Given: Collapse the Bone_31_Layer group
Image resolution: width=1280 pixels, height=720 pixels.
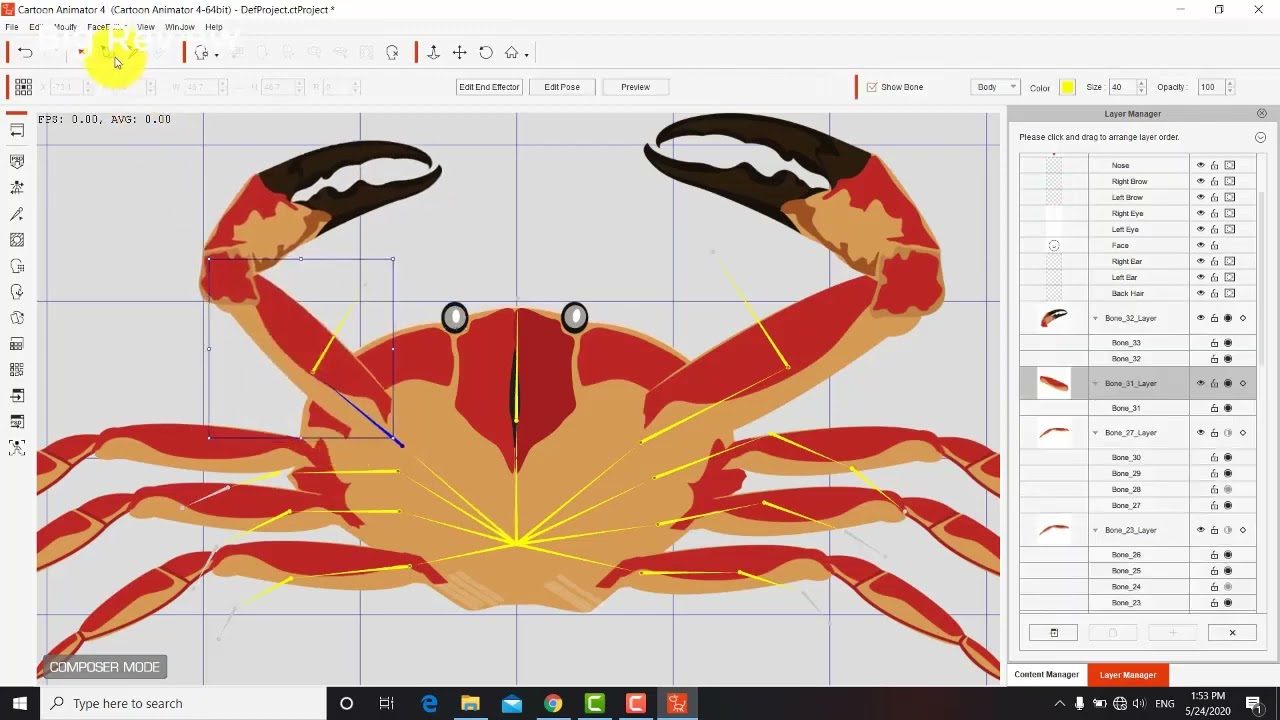Looking at the screenshot, I should tap(1095, 383).
